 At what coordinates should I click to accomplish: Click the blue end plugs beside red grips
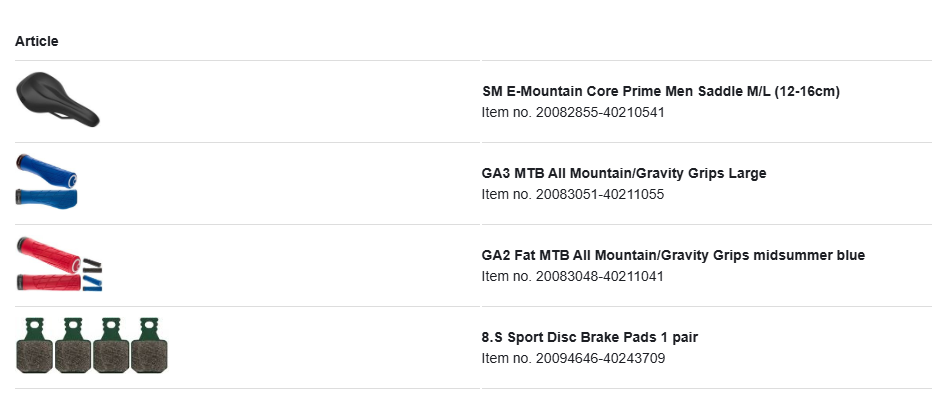pyautogui.click(x=92, y=285)
